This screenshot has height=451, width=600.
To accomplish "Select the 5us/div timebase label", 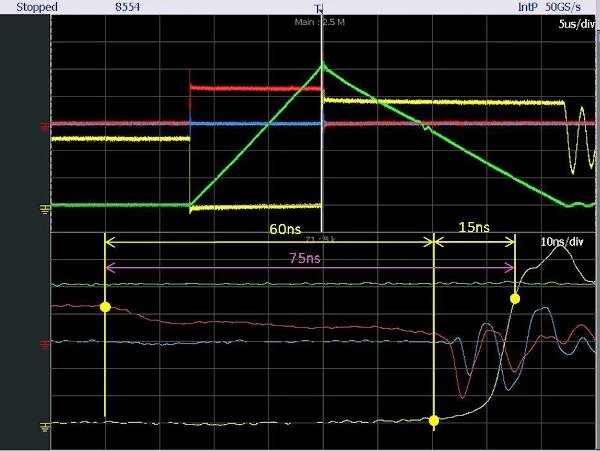I will 575,24.
